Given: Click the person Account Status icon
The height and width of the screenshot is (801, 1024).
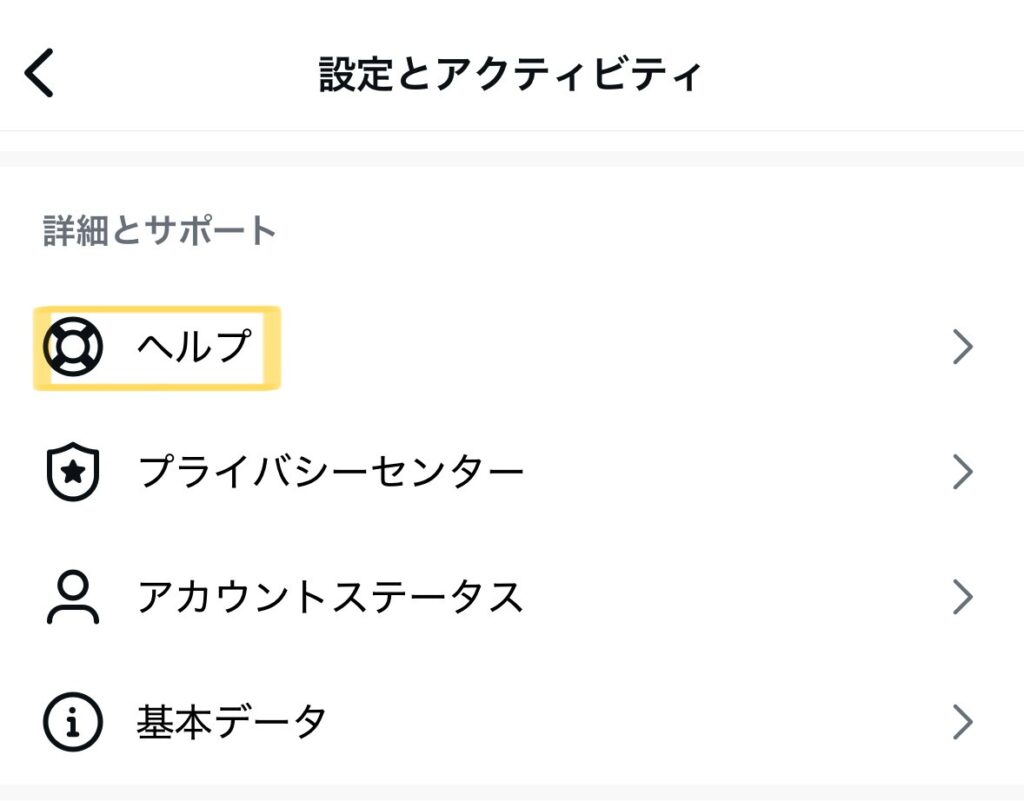Looking at the screenshot, I should click(73, 597).
